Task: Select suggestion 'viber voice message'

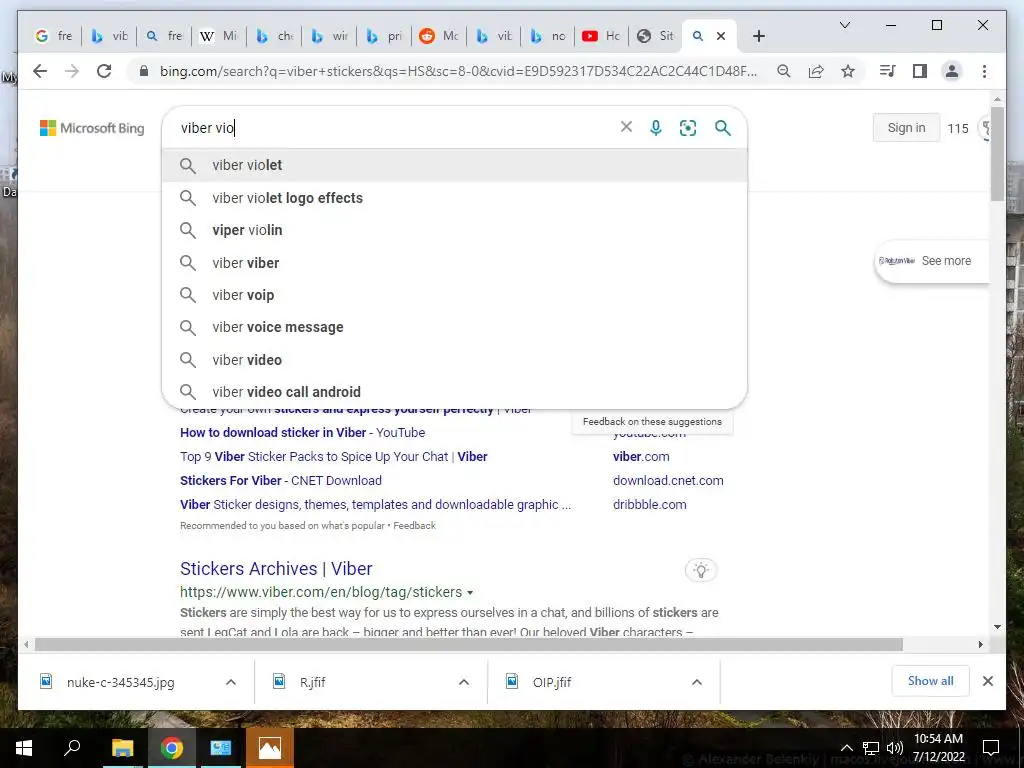Action: pos(455,327)
